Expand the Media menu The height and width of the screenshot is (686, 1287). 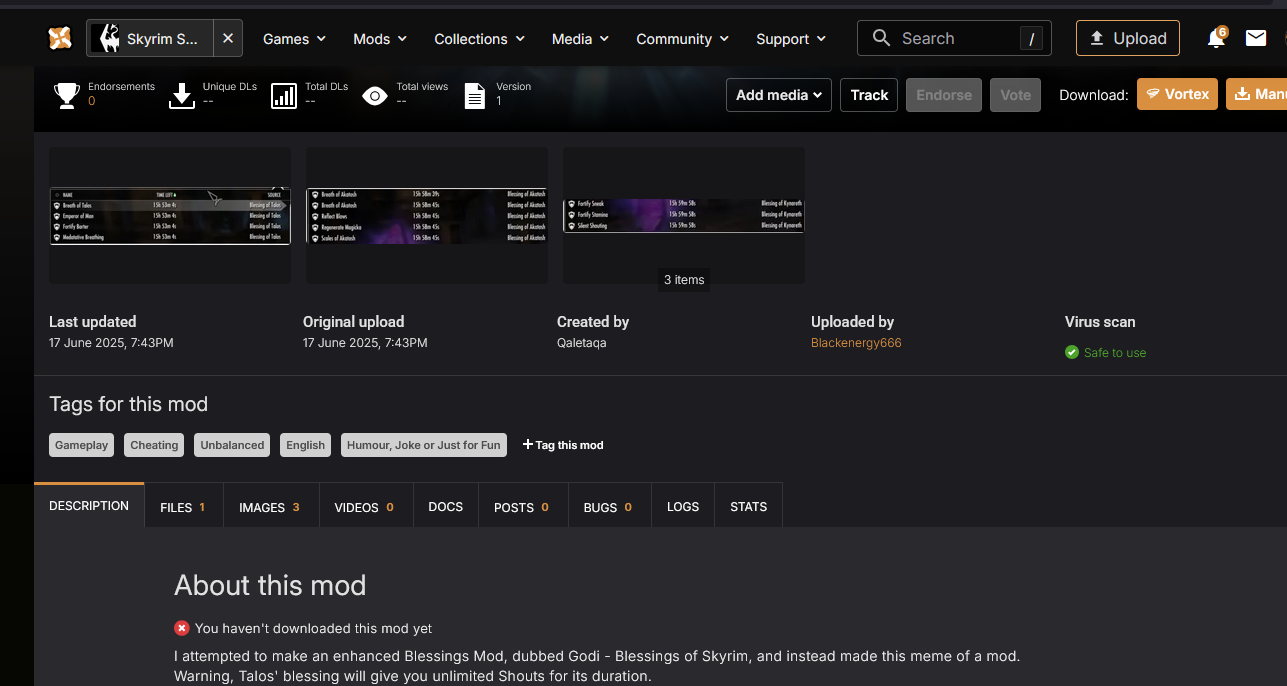pos(580,39)
